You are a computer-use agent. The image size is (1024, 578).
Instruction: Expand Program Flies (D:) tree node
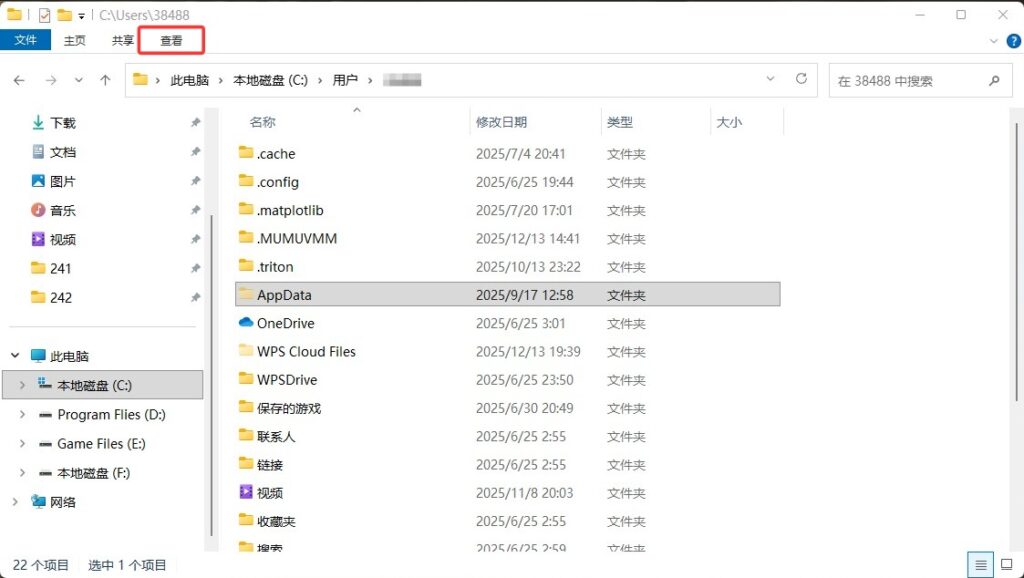click(x=22, y=415)
